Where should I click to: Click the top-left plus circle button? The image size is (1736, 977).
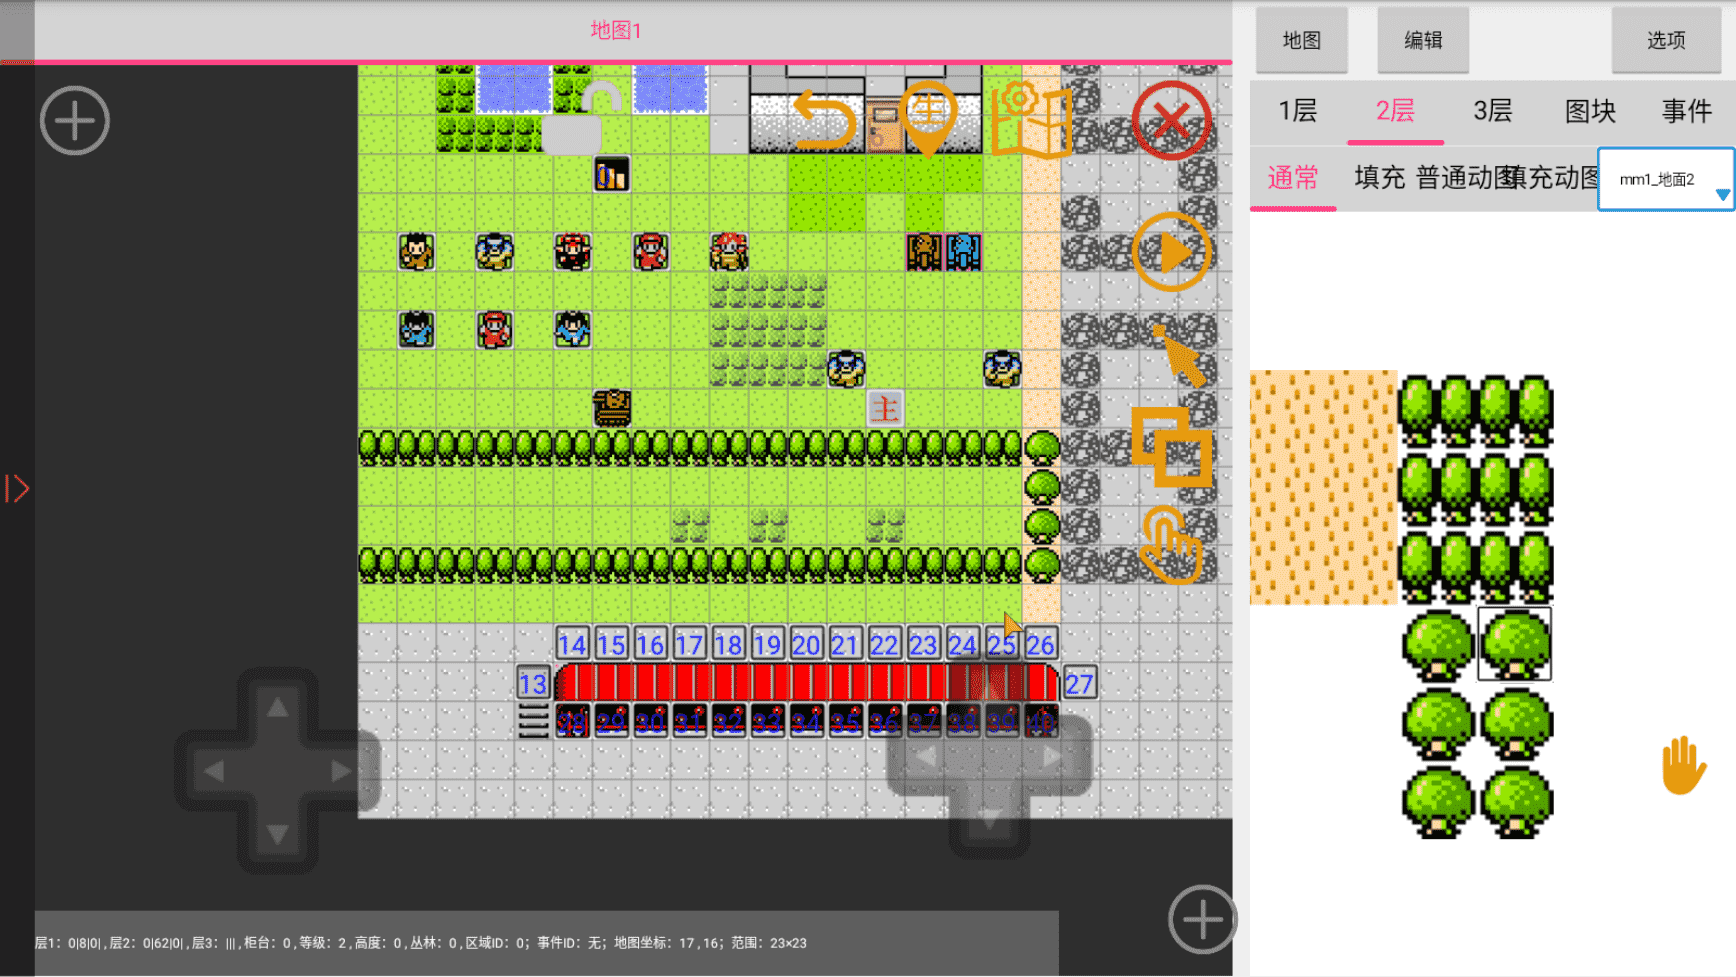(x=75, y=121)
